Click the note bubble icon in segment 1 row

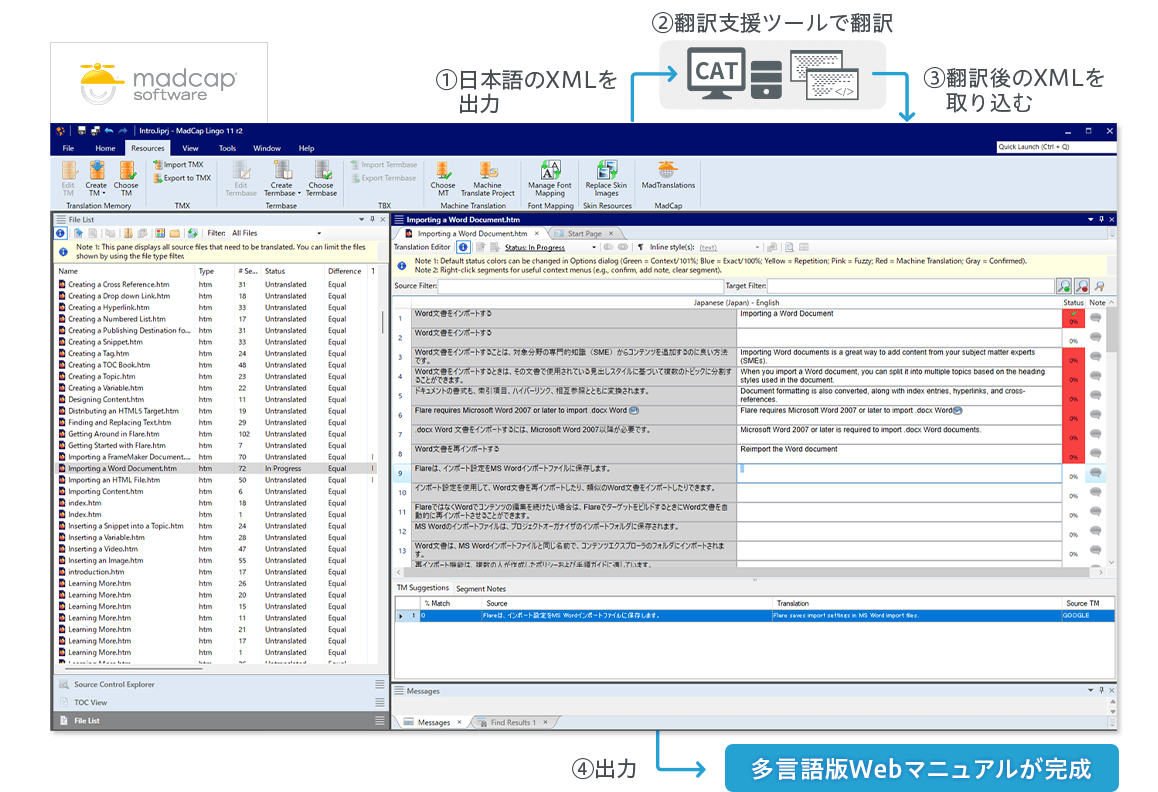click(x=1095, y=318)
